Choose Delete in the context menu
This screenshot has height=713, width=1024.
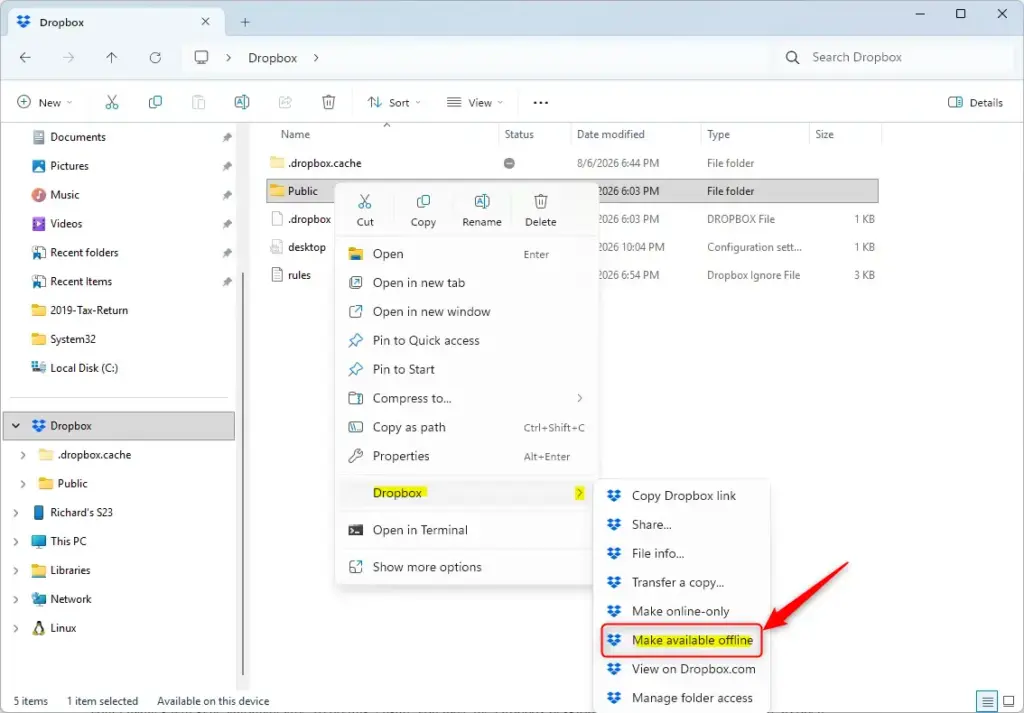(541, 210)
